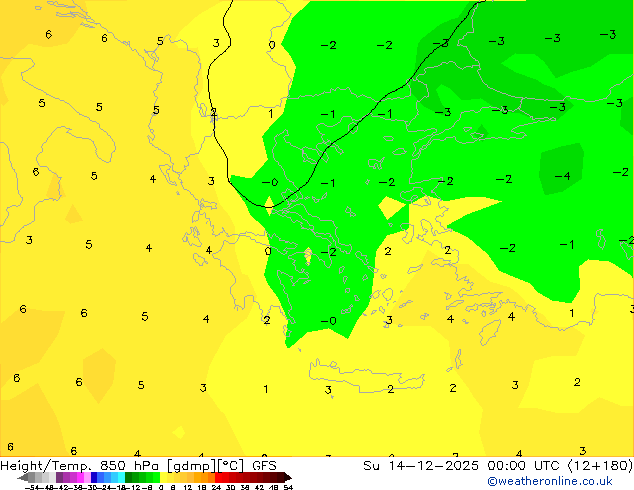This screenshot has height=490, width=634.
Task: Select the bright red block in the color scale
Action: point(218,477)
